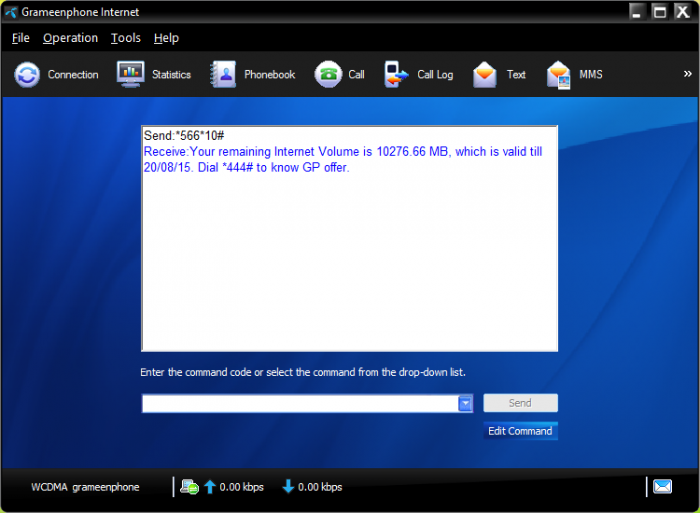Click the USSD response text area
Viewport: 700px width, 513px height.
pos(350,239)
